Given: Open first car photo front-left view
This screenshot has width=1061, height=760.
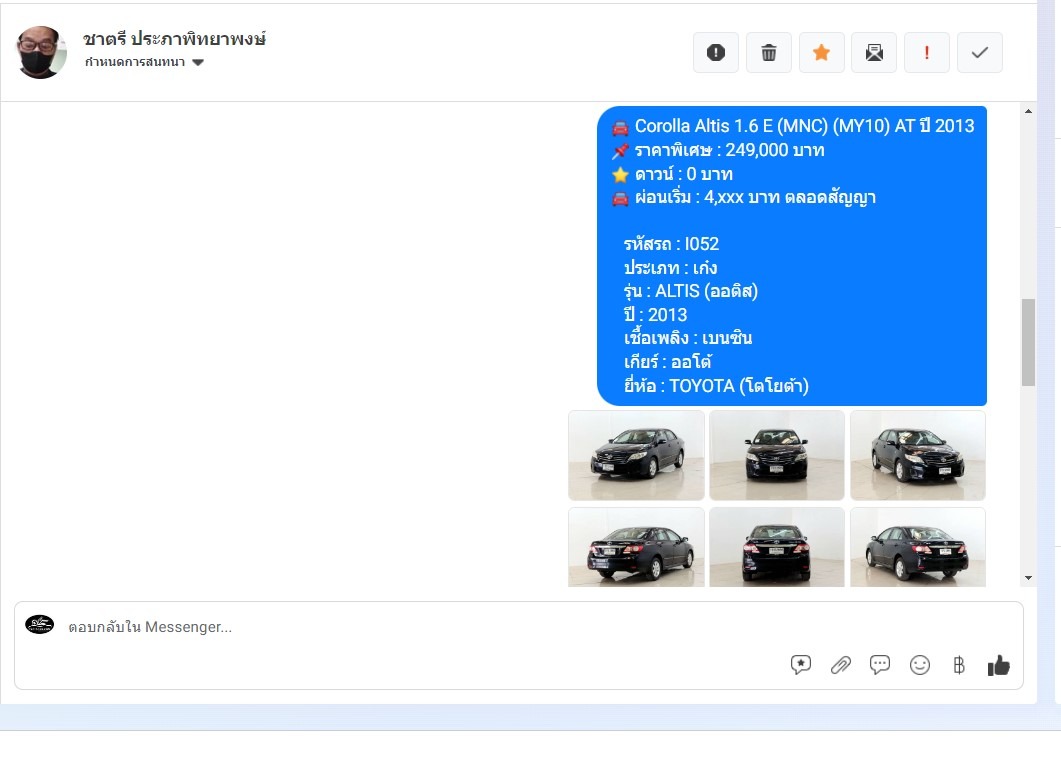Looking at the screenshot, I should pyautogui.click(x=636, y=455).
